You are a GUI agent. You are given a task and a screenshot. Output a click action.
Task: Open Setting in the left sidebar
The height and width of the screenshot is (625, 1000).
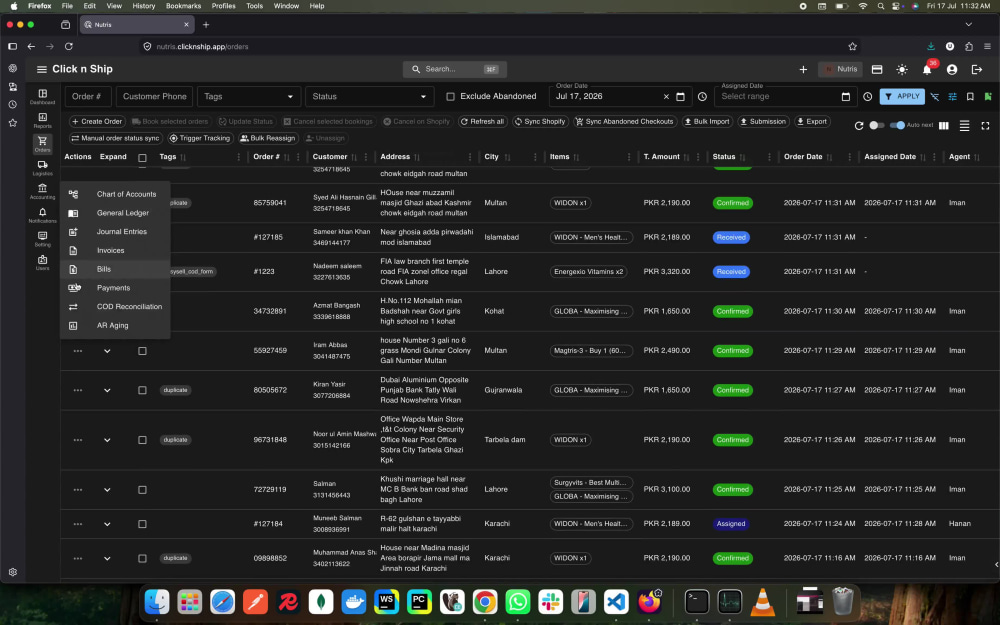(x=42, y=239)
